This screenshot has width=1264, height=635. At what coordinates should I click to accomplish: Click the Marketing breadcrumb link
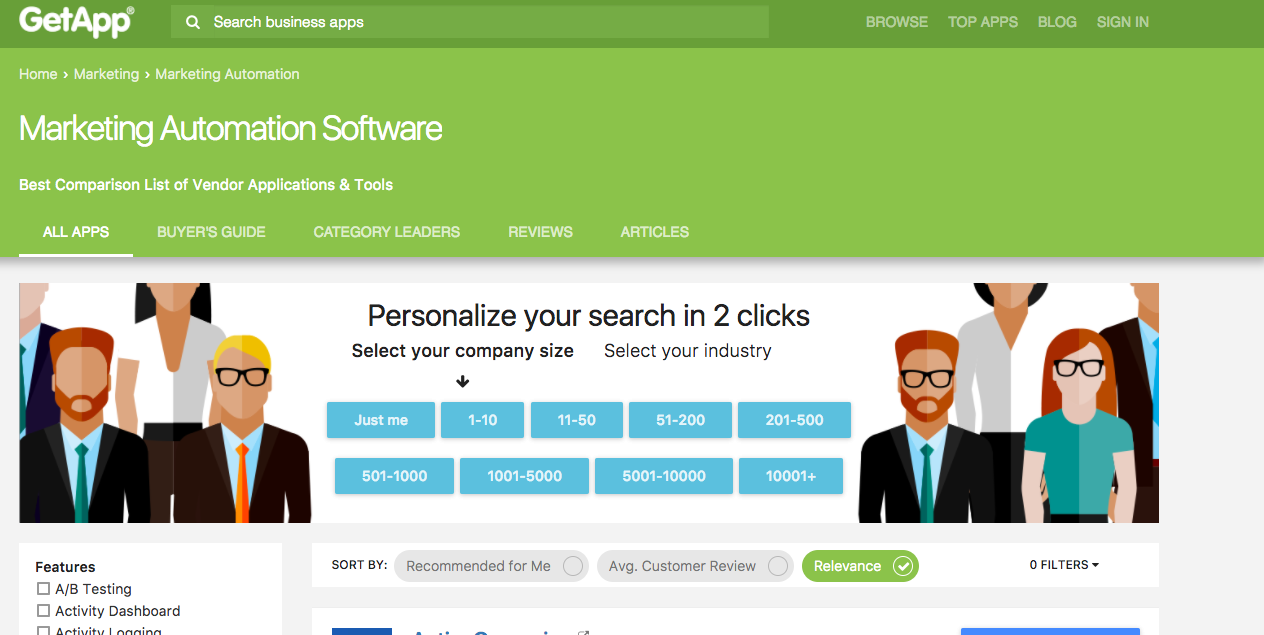tap(106, 74)
